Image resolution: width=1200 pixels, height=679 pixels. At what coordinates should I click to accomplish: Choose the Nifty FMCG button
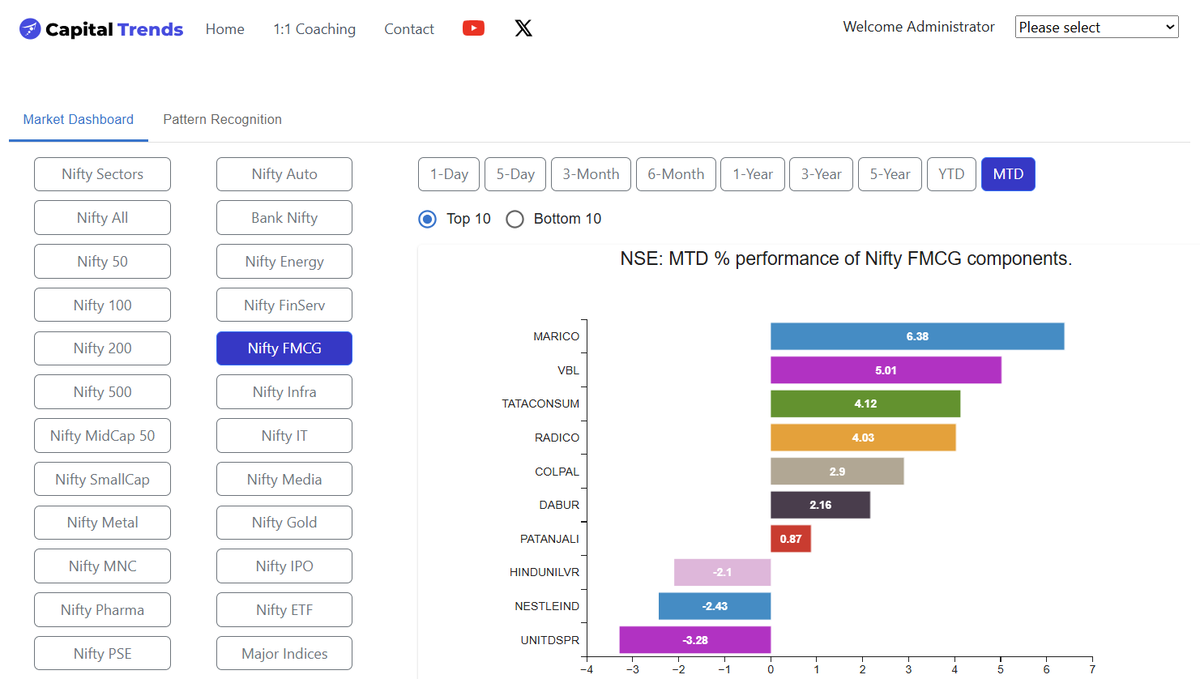(284, 348)
